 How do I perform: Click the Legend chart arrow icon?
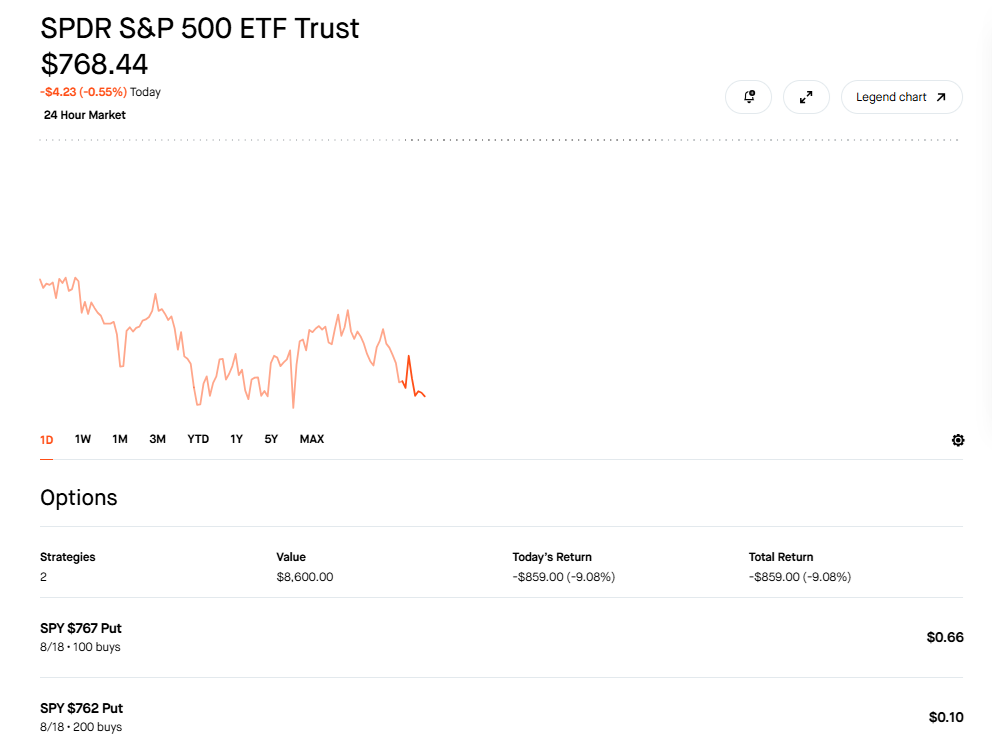point(941,97)
